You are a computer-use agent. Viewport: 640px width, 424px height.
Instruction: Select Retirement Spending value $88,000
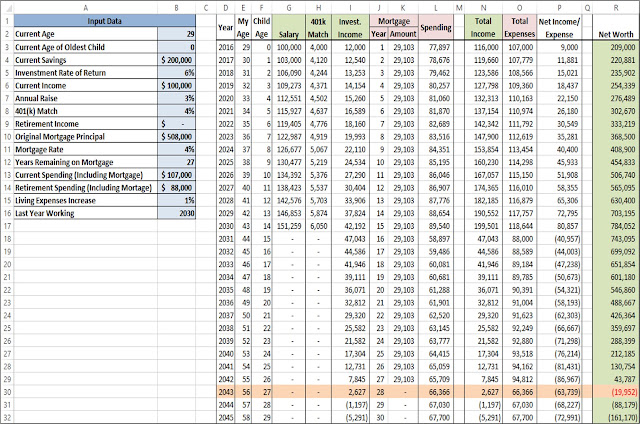176,187
